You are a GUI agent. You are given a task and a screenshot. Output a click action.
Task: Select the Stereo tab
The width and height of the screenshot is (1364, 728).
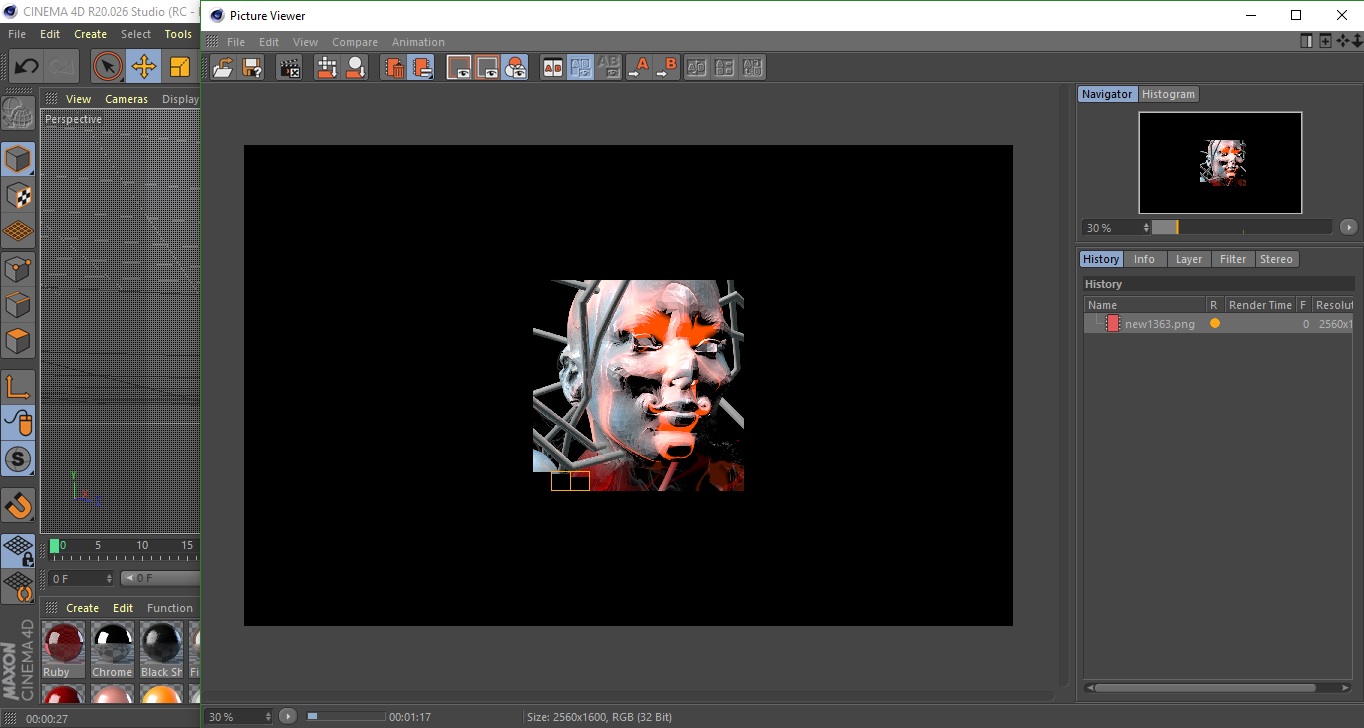coord(1276,259)
